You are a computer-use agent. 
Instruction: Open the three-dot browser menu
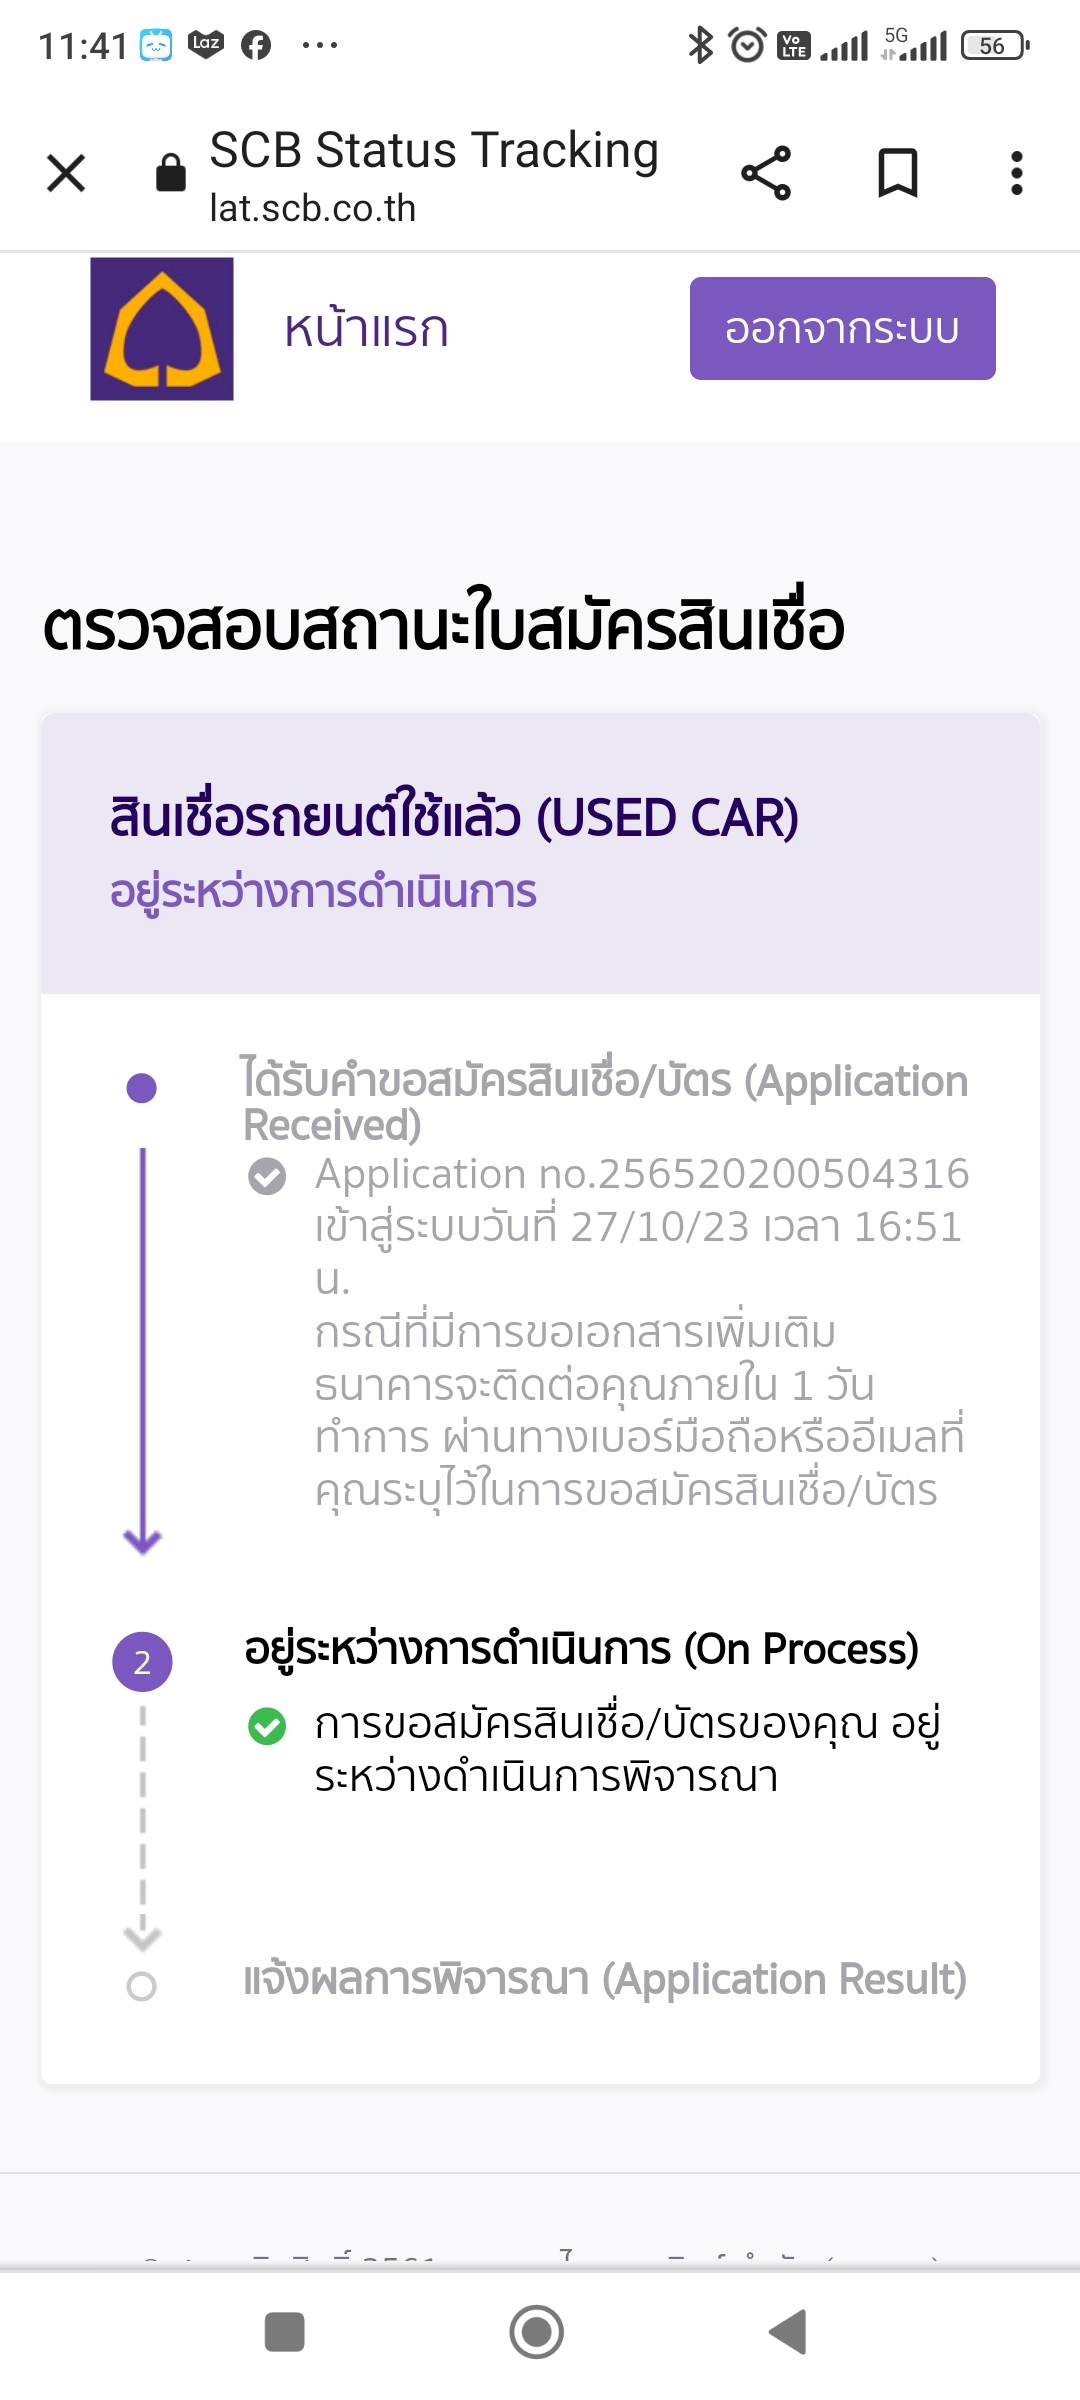point(1016,173)
